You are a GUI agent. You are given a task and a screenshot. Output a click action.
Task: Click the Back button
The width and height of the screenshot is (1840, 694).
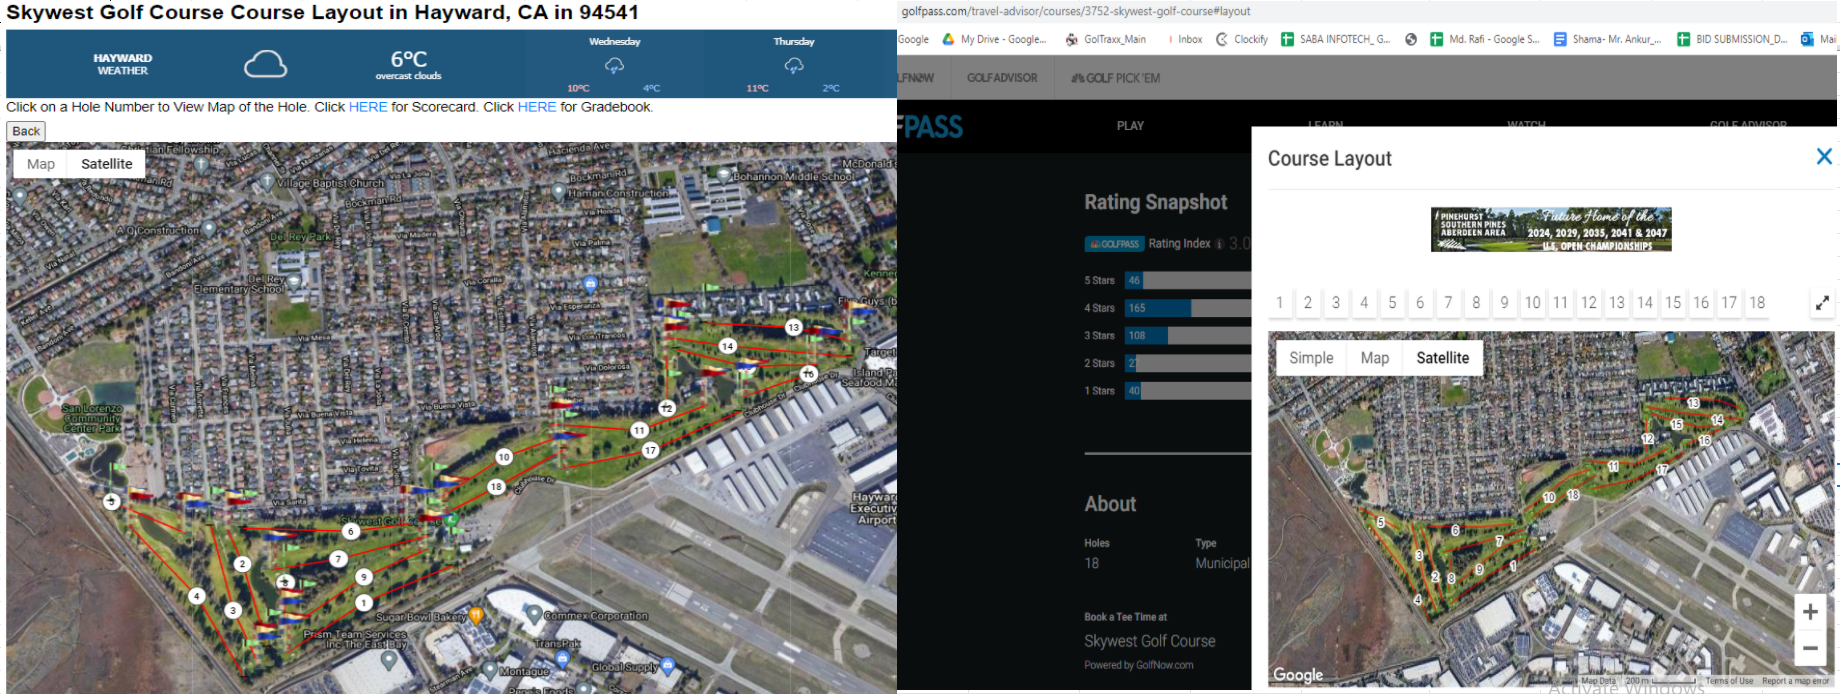click(26, 131)
